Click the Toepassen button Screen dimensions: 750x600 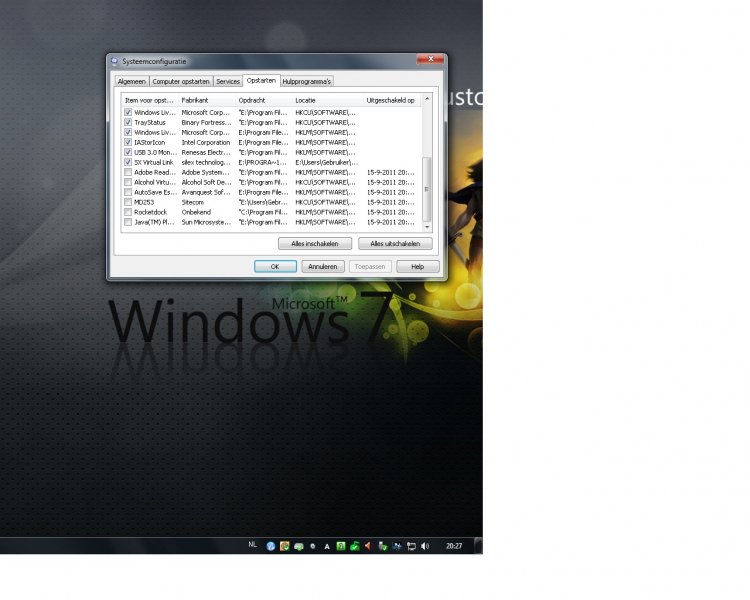pyautogui.click(x=370, y=267)
